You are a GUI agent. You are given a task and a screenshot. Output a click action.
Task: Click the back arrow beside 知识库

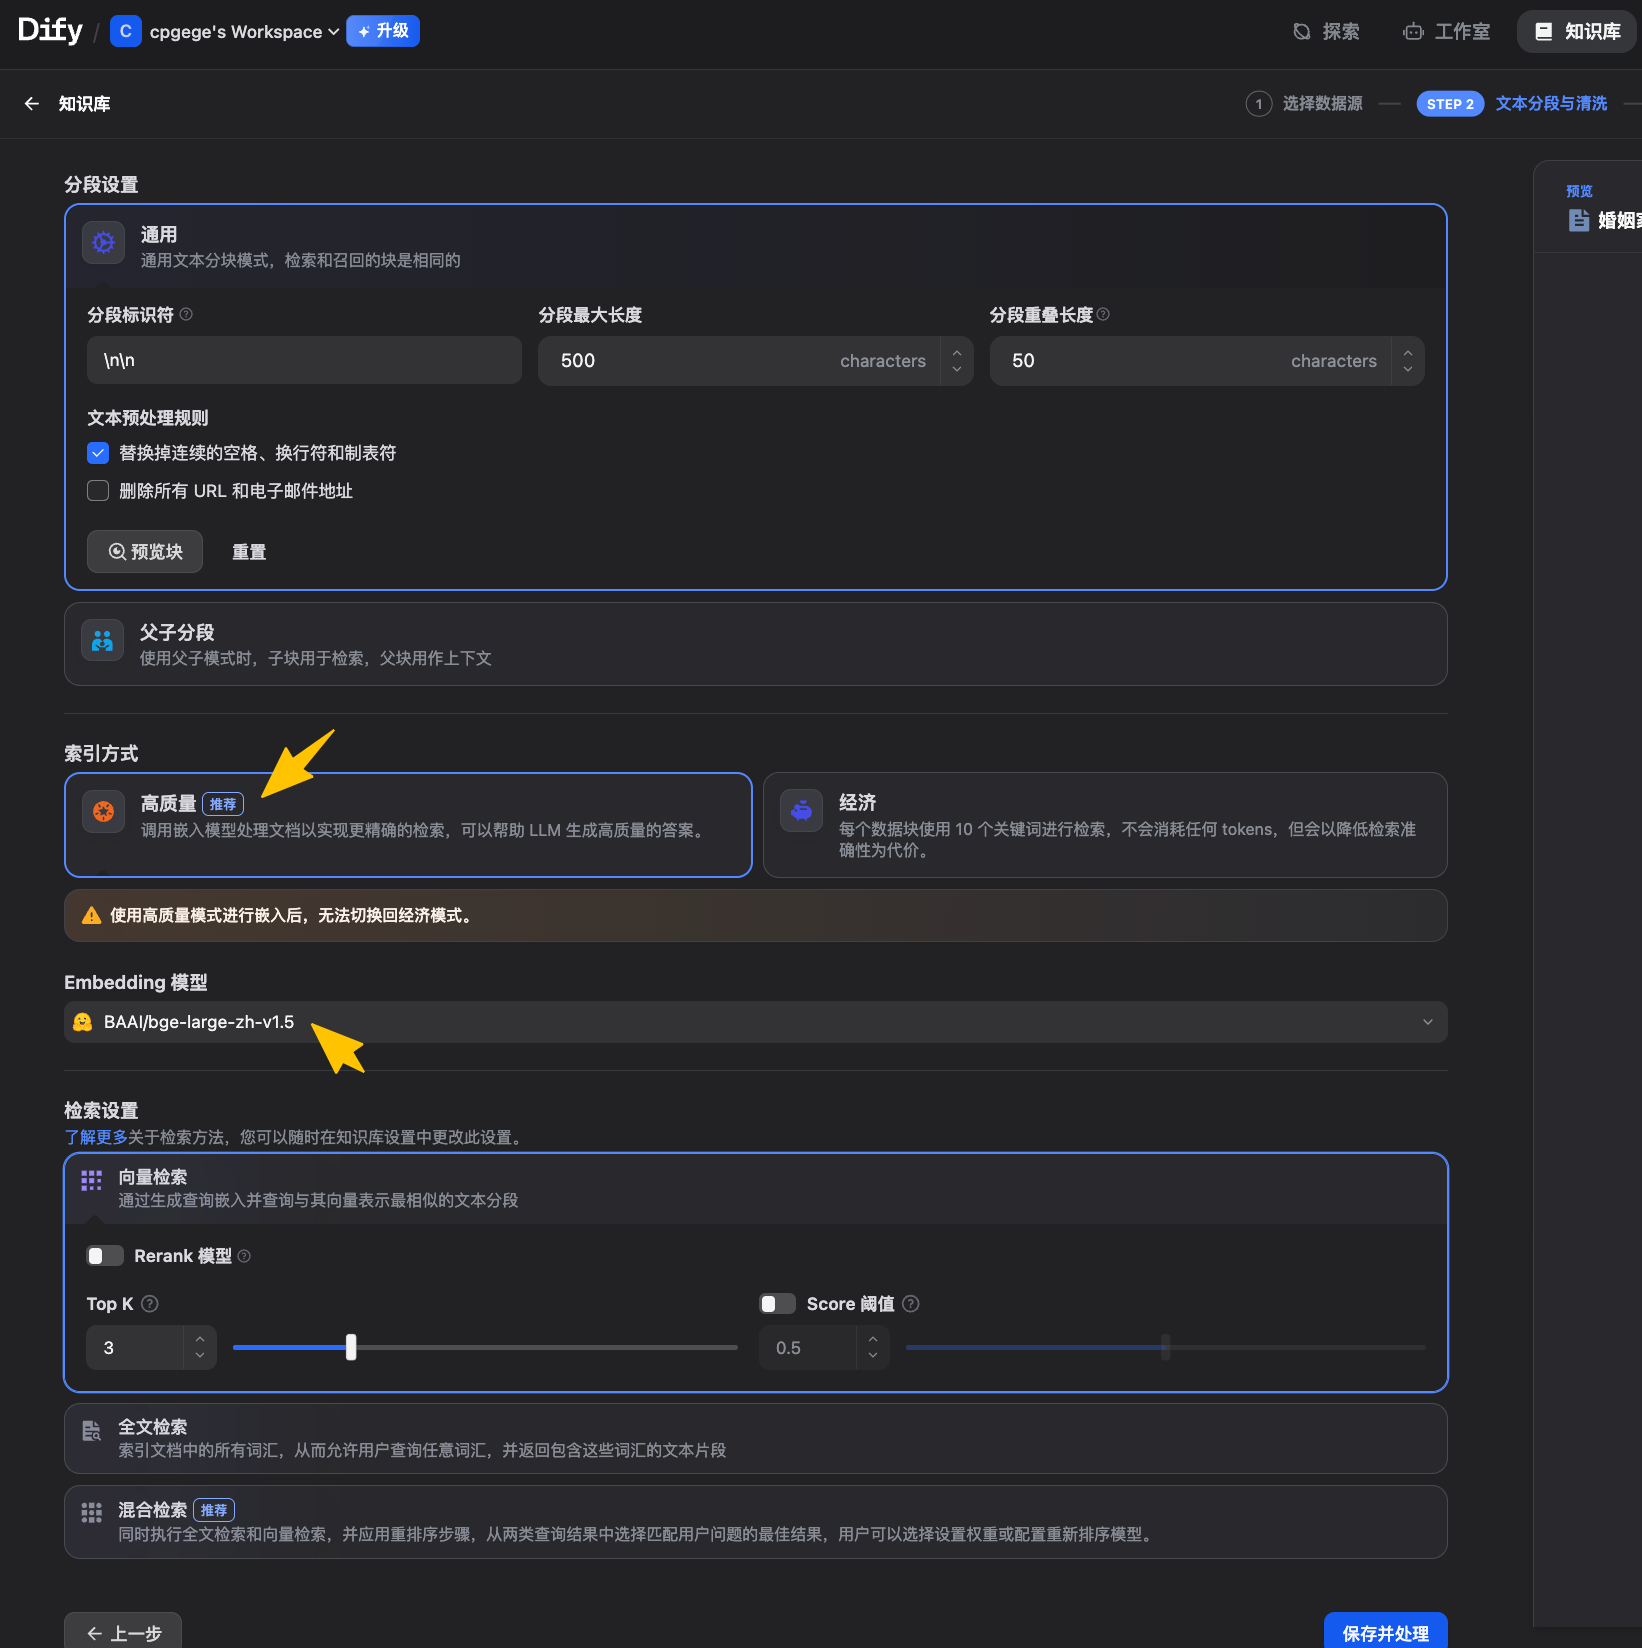[32, 104]
